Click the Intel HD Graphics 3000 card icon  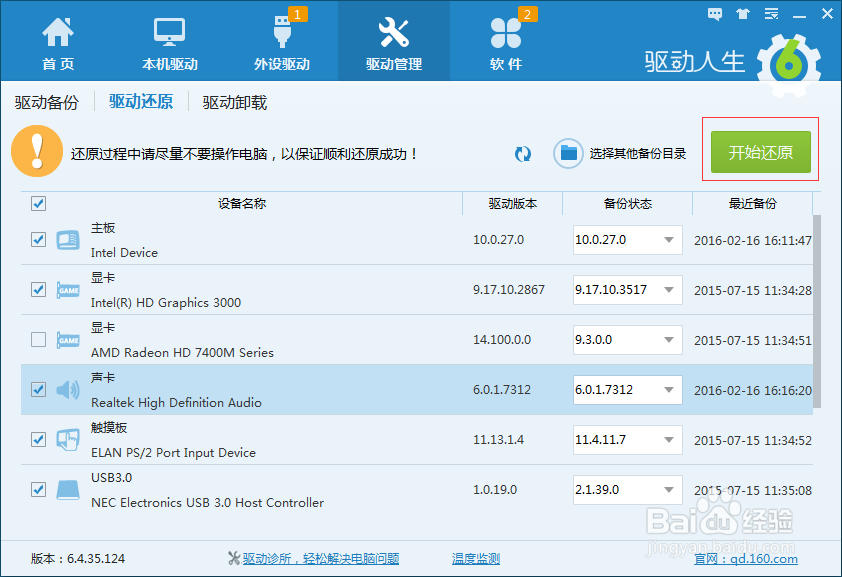pos(68,290)
